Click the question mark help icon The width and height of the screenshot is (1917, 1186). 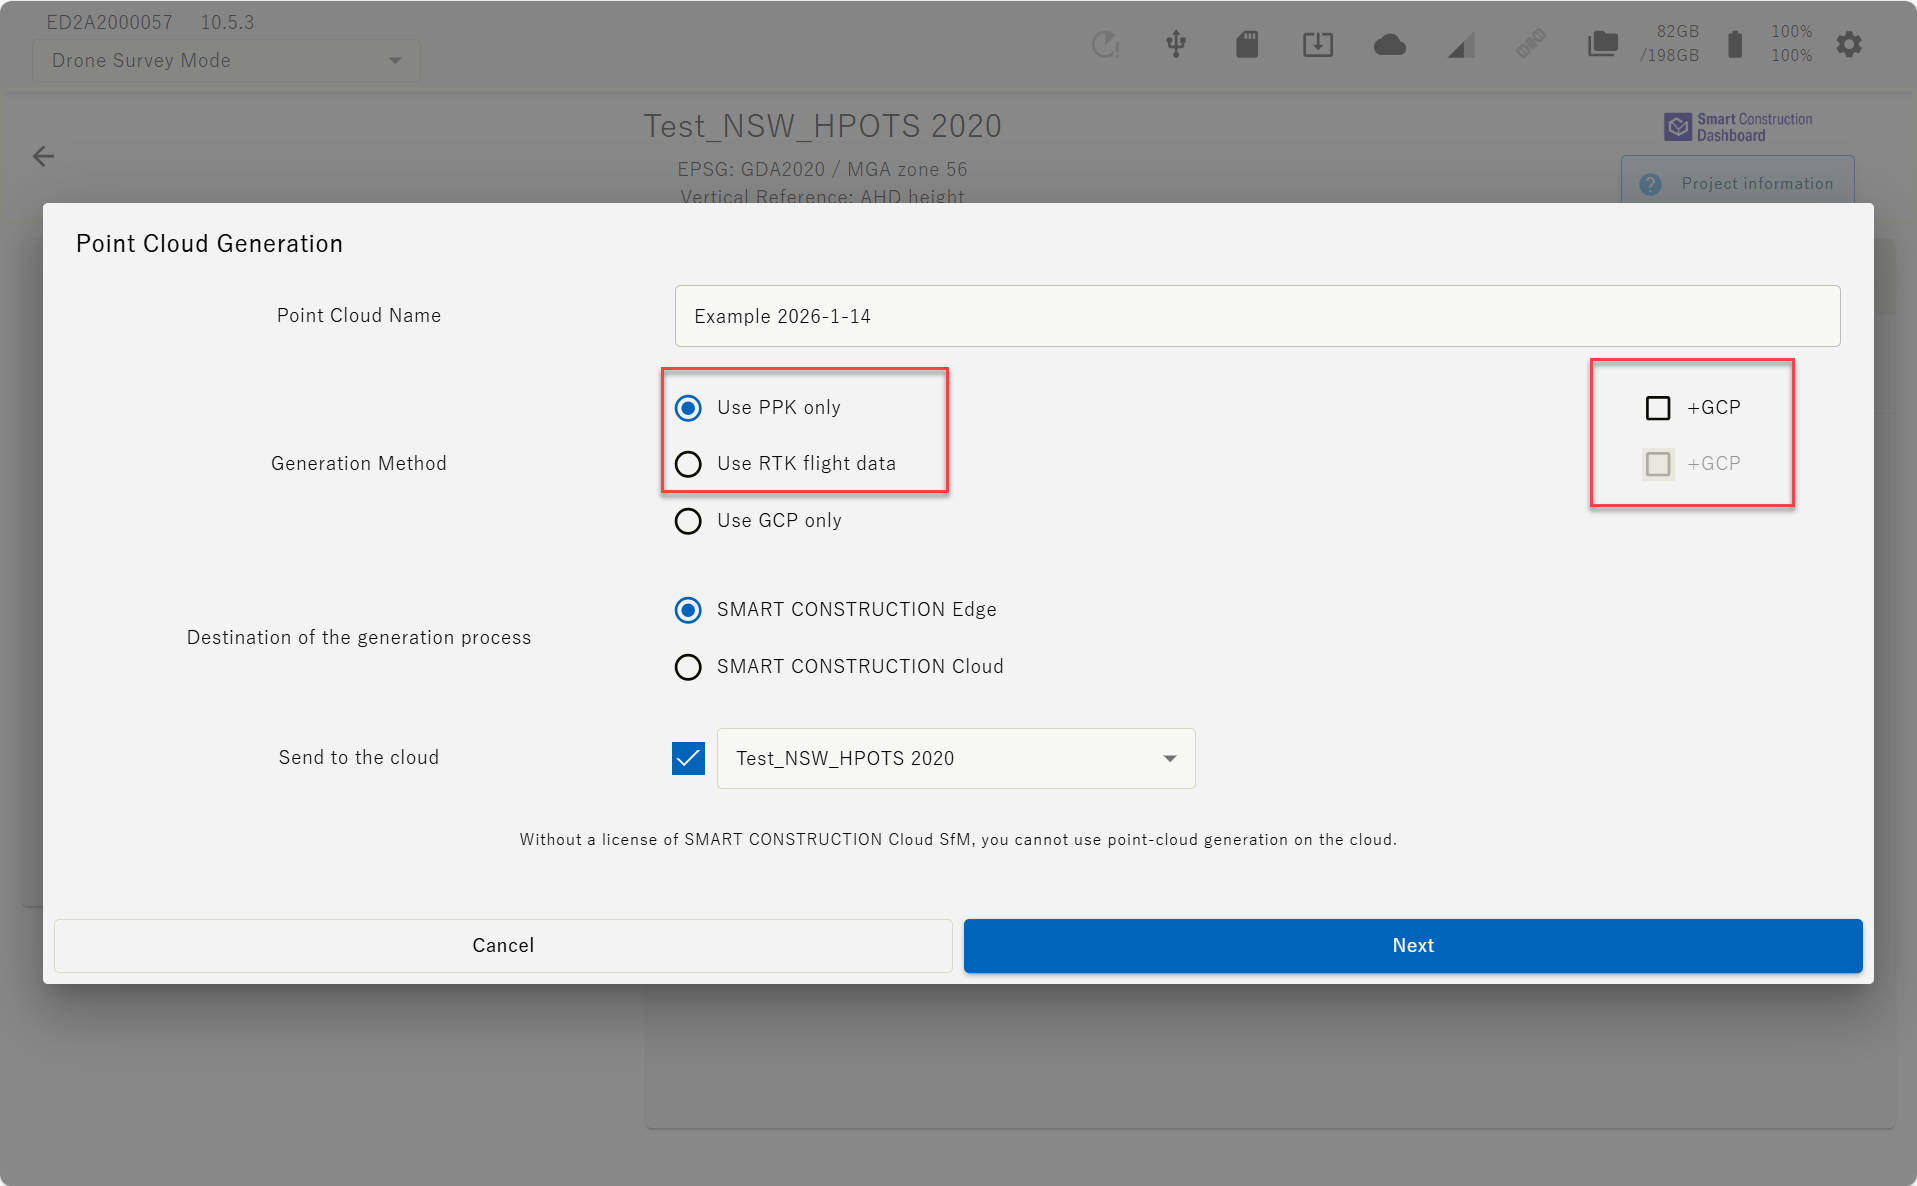tap(1650, 184)
